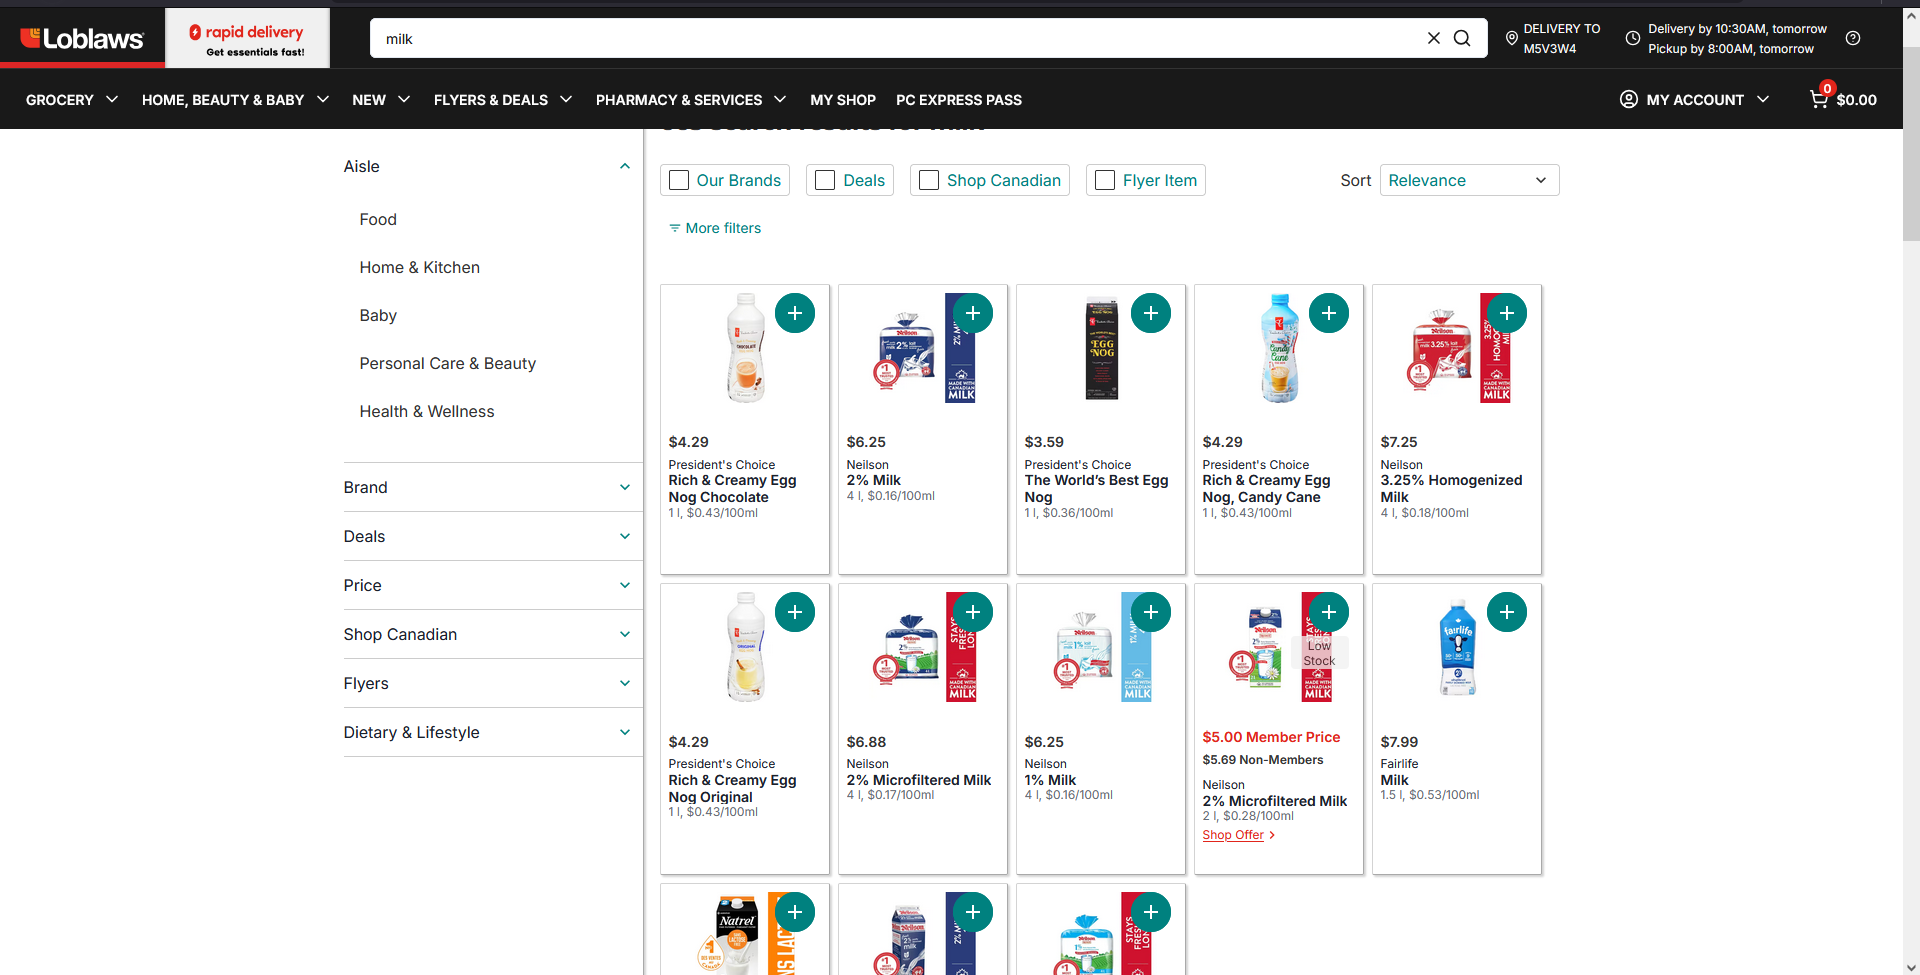Open the Grocery menu

[72, 100]
